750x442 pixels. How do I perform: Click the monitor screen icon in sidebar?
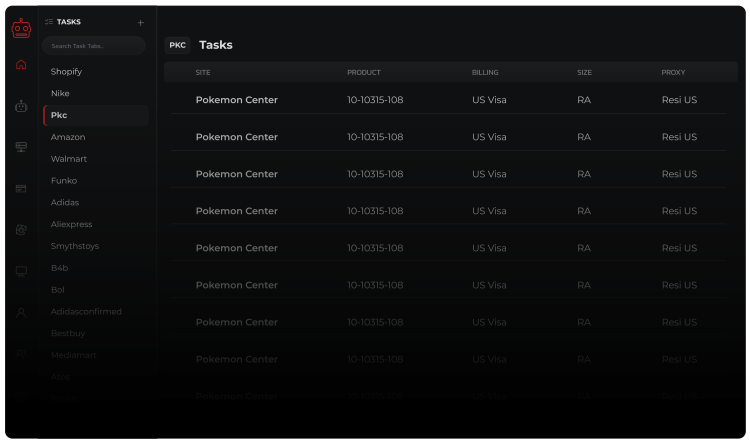[21, 271]
